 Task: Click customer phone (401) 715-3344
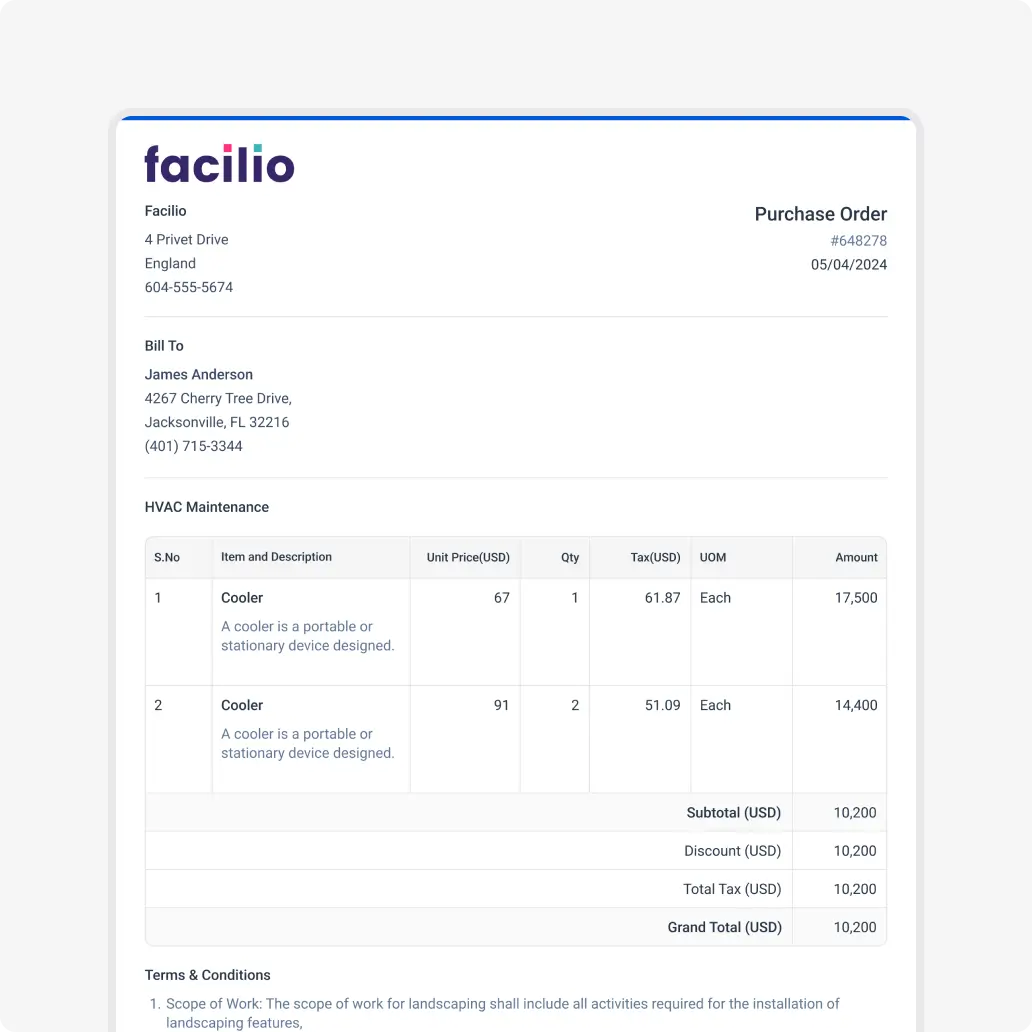tap(194, 446)
